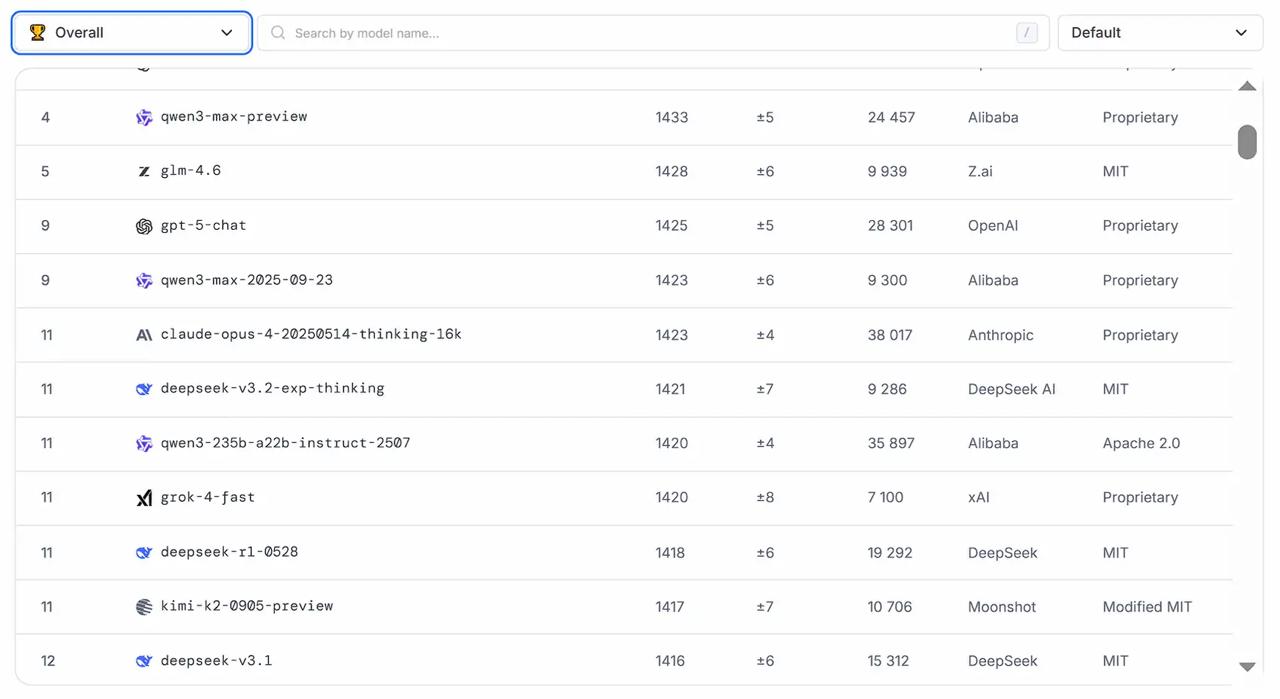Click the deepseek-v3.1 model name
The width and height of the screenshot is (1280, 699).
216,661
